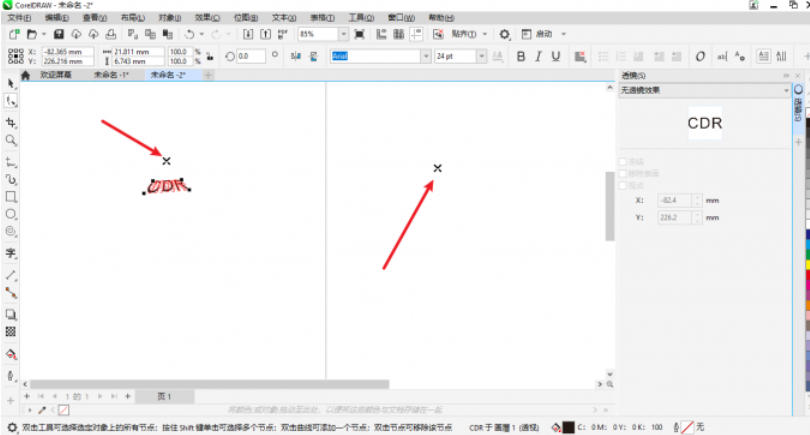
Task: Click the Undo arrow icon
Action: pos(190,34)
